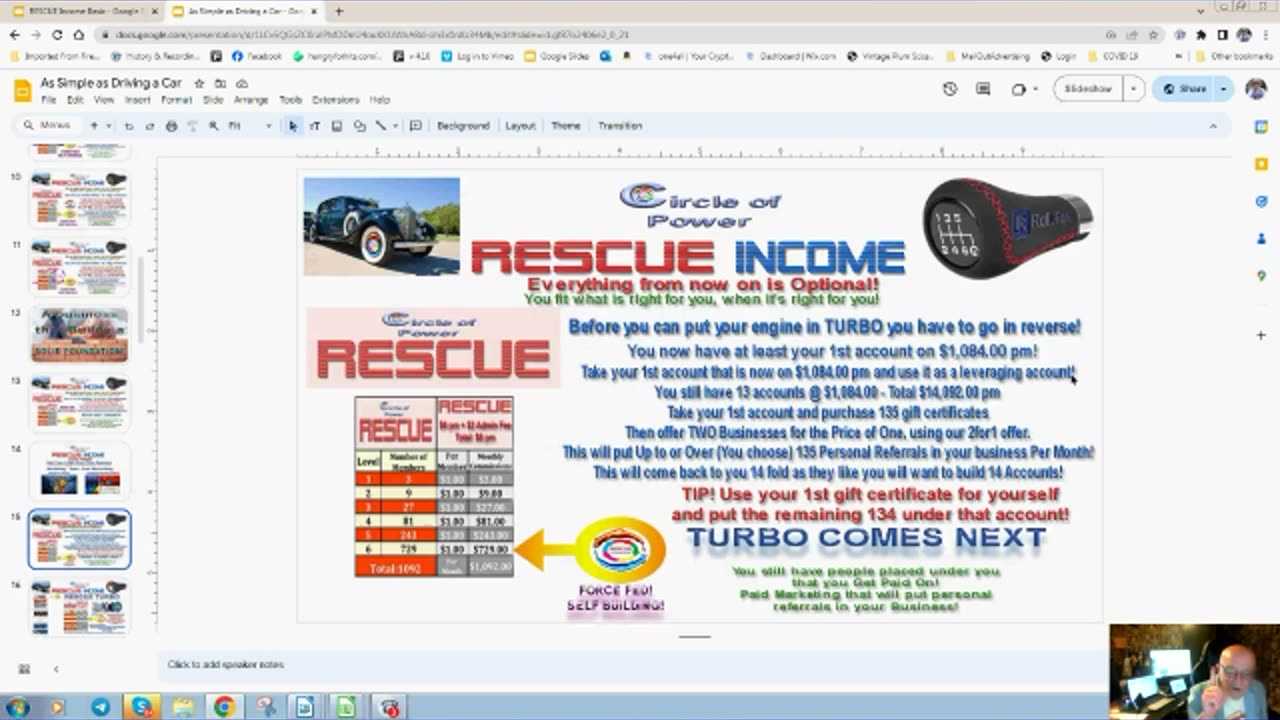Open Tasks side panel icon
This screenshot has width=1280, height=720.
point(1262,201)
